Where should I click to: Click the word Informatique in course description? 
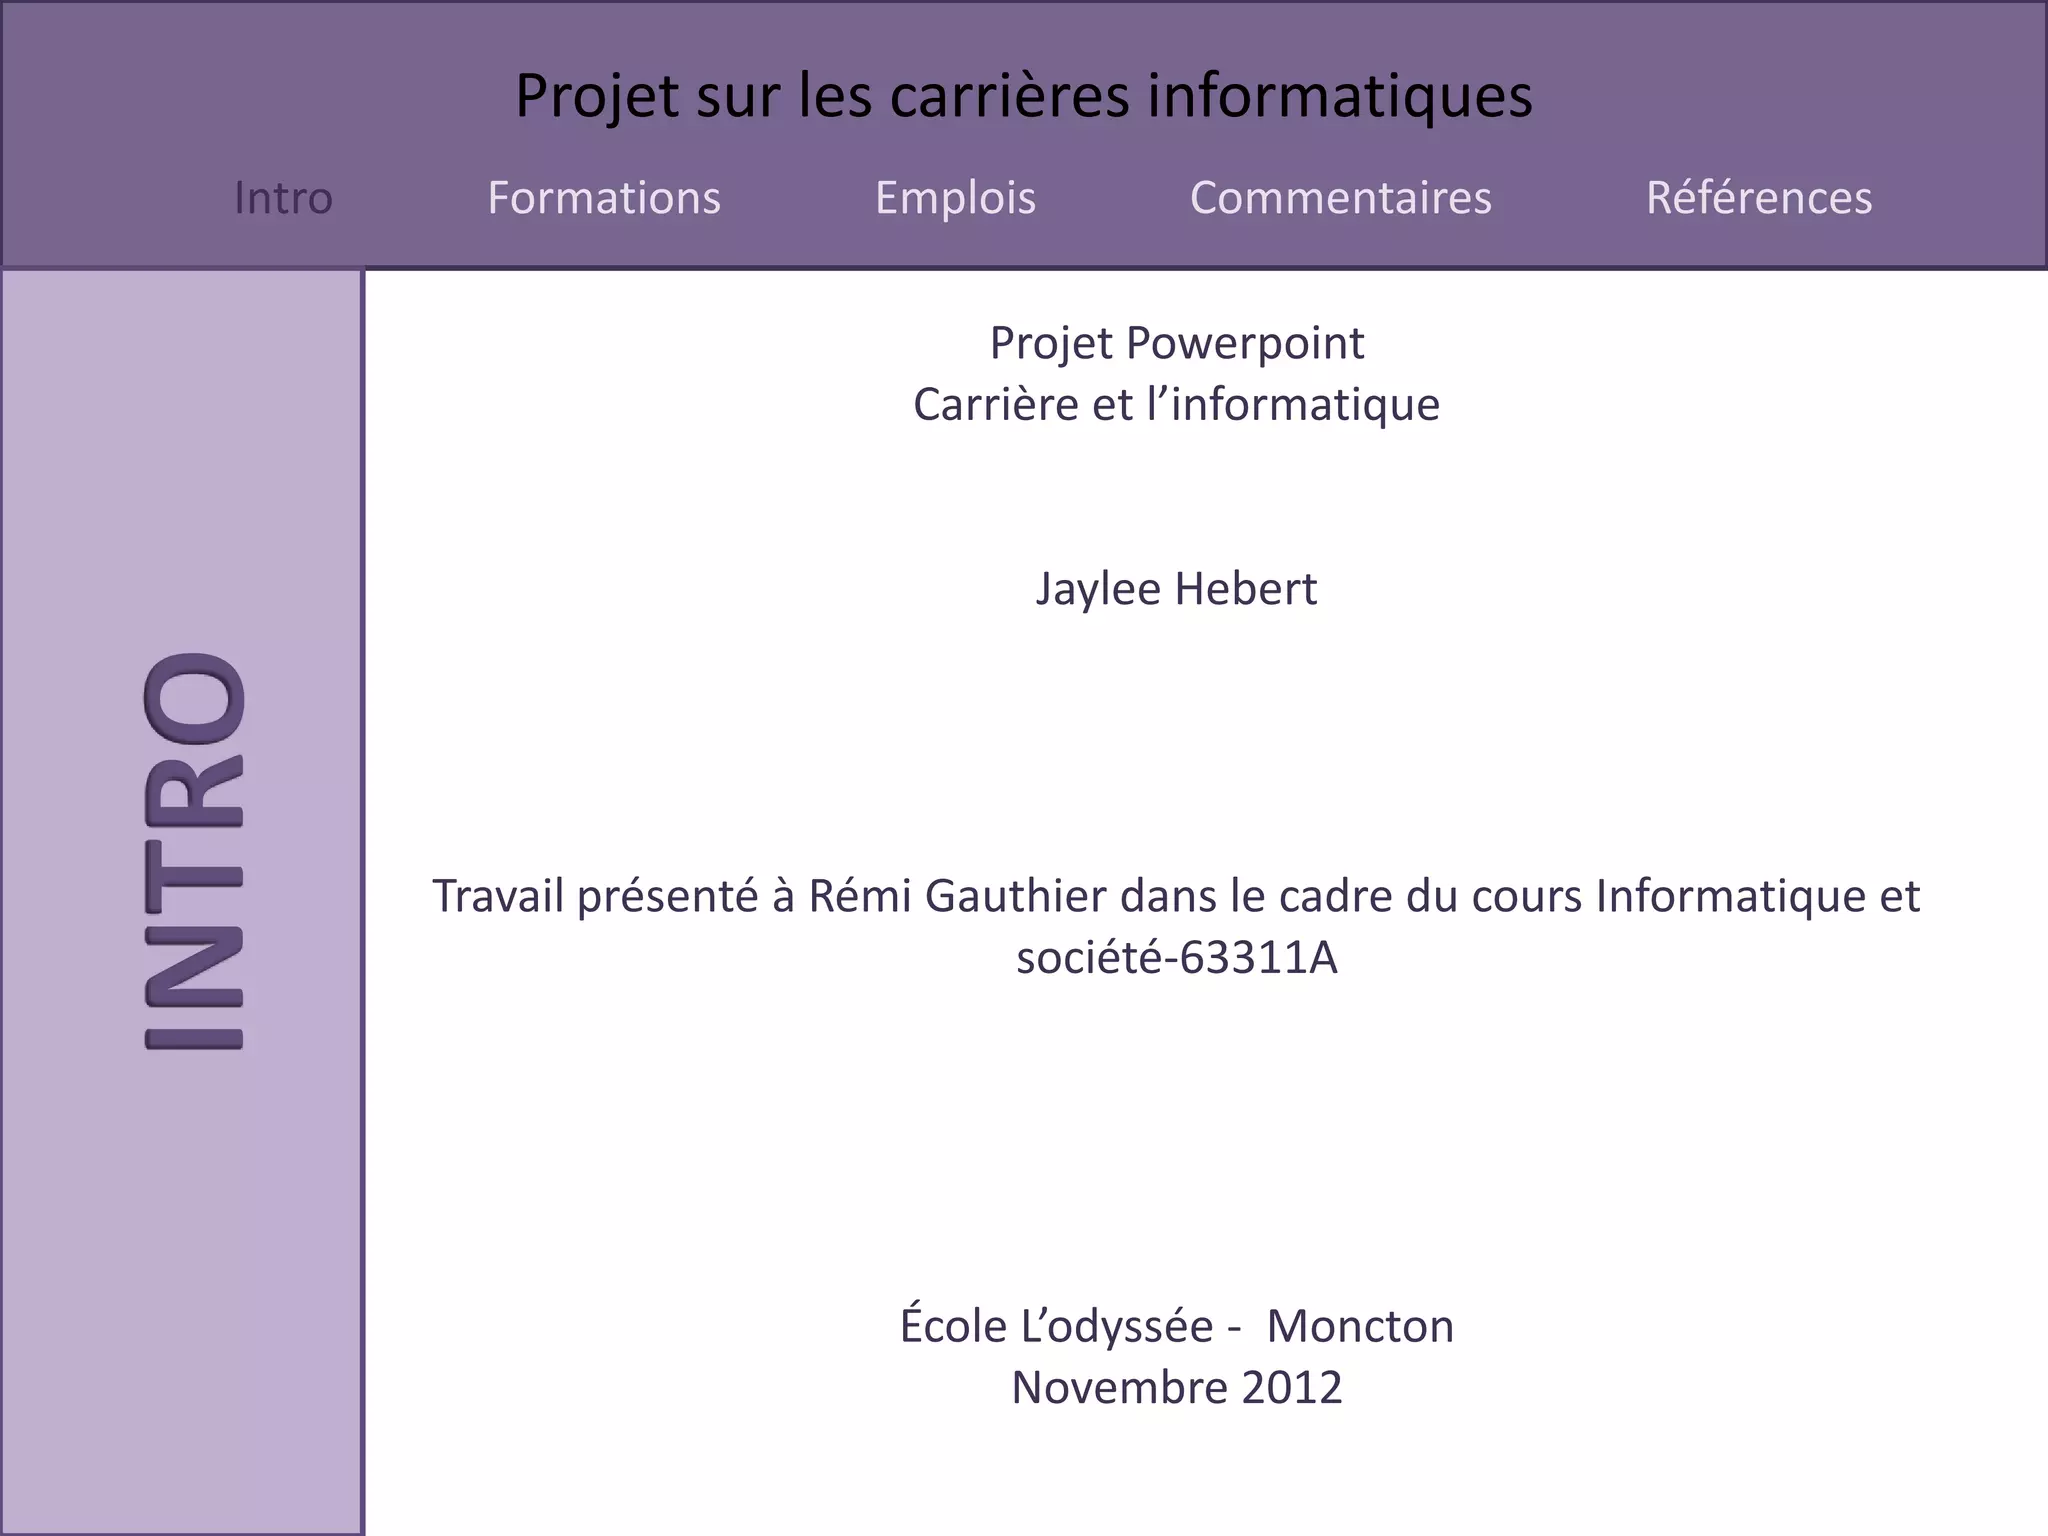[1730, 896]
